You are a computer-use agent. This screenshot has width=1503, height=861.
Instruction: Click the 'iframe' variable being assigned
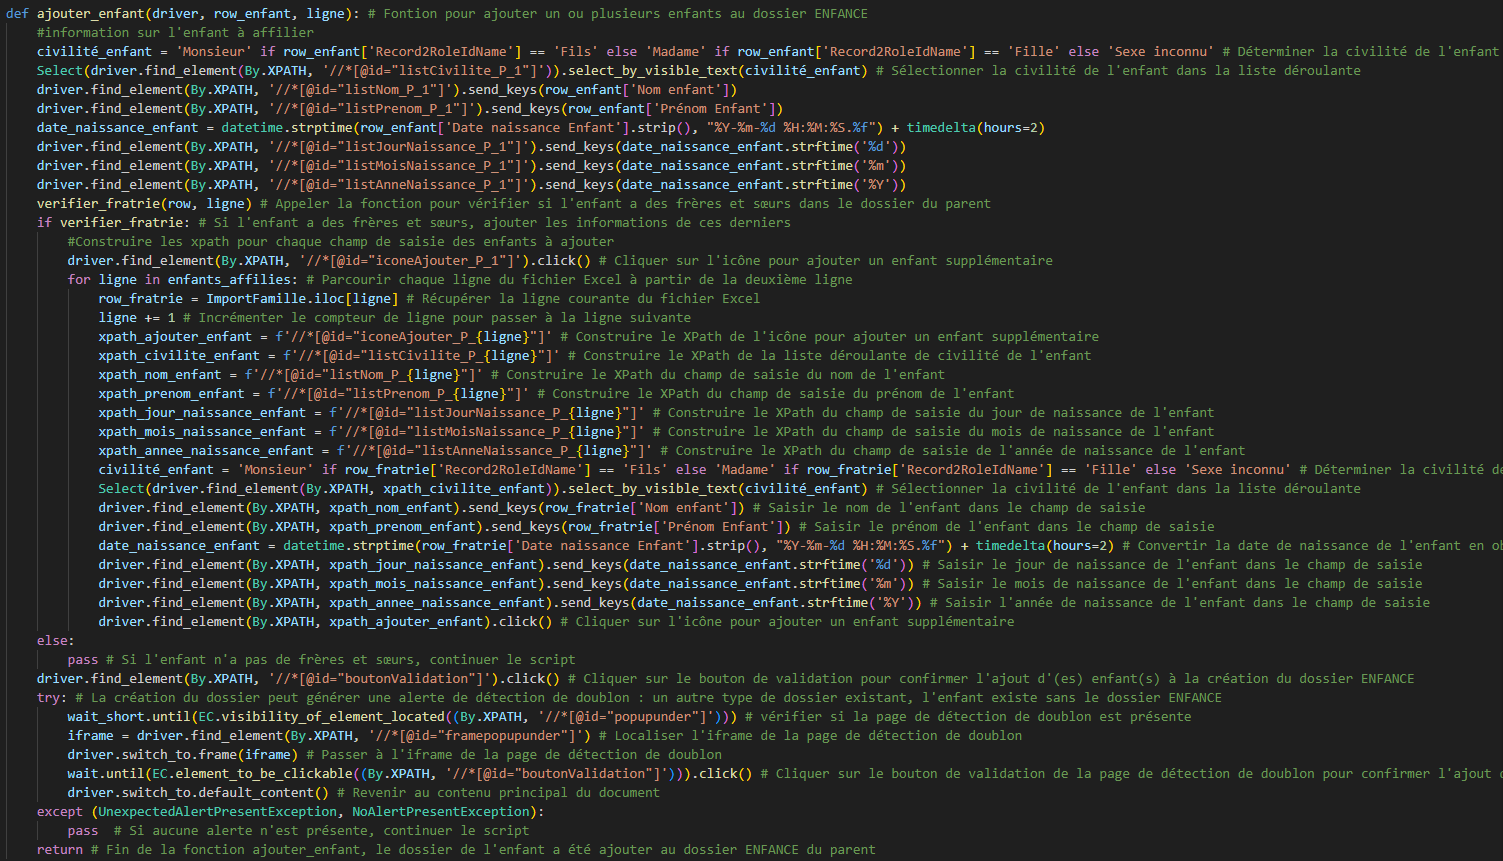click(x=90, y=736)
